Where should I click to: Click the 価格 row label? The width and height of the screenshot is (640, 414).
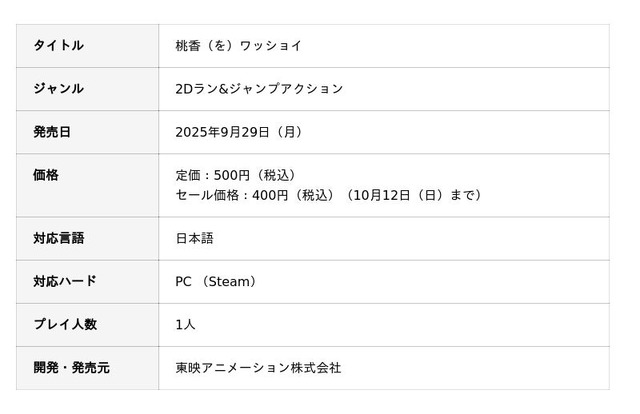coord(46,175)
